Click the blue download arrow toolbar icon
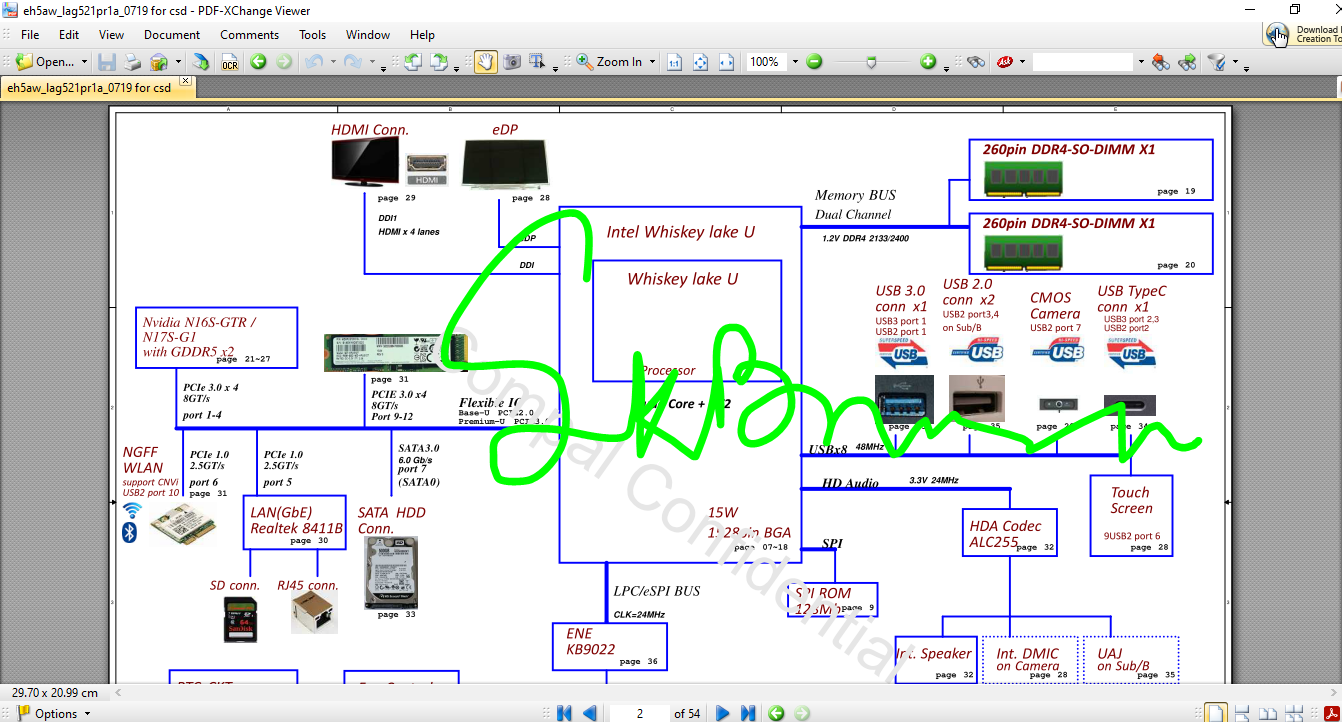 click(201, 62)
